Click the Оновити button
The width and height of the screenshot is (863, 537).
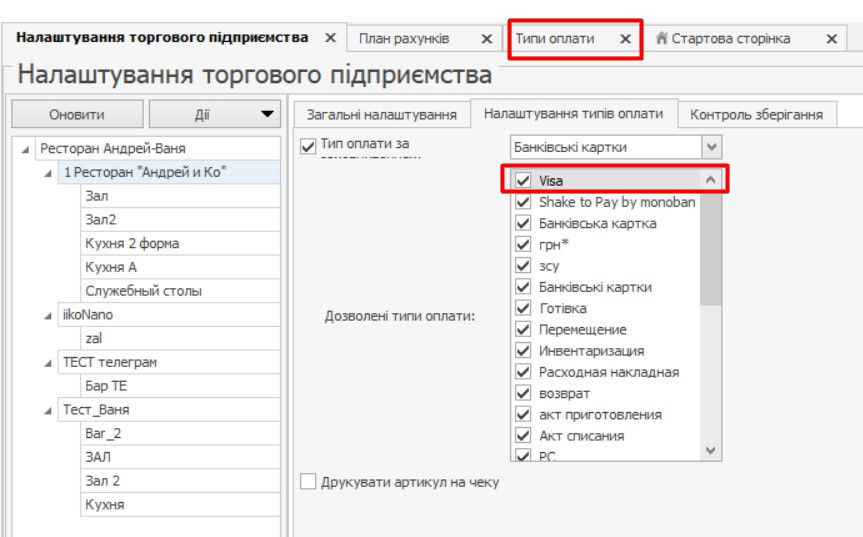(x=76, y=115)
